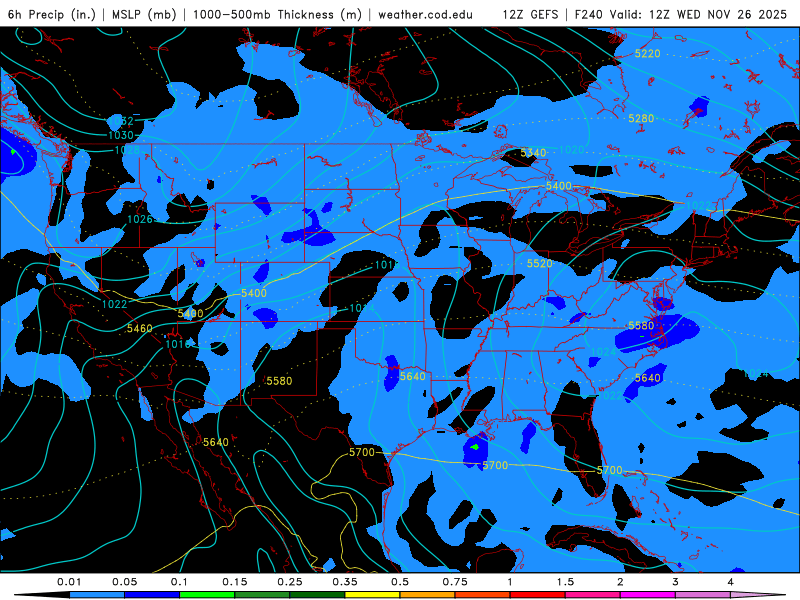The image size is (800, 600).
Task: Click the red legend color segment
Action: pos(538,595)
